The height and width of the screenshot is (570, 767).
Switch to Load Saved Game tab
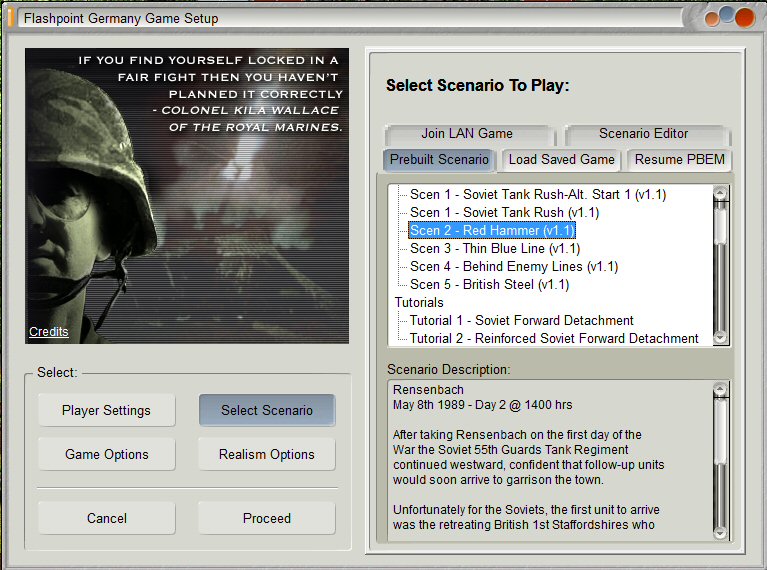coord(561,160)
